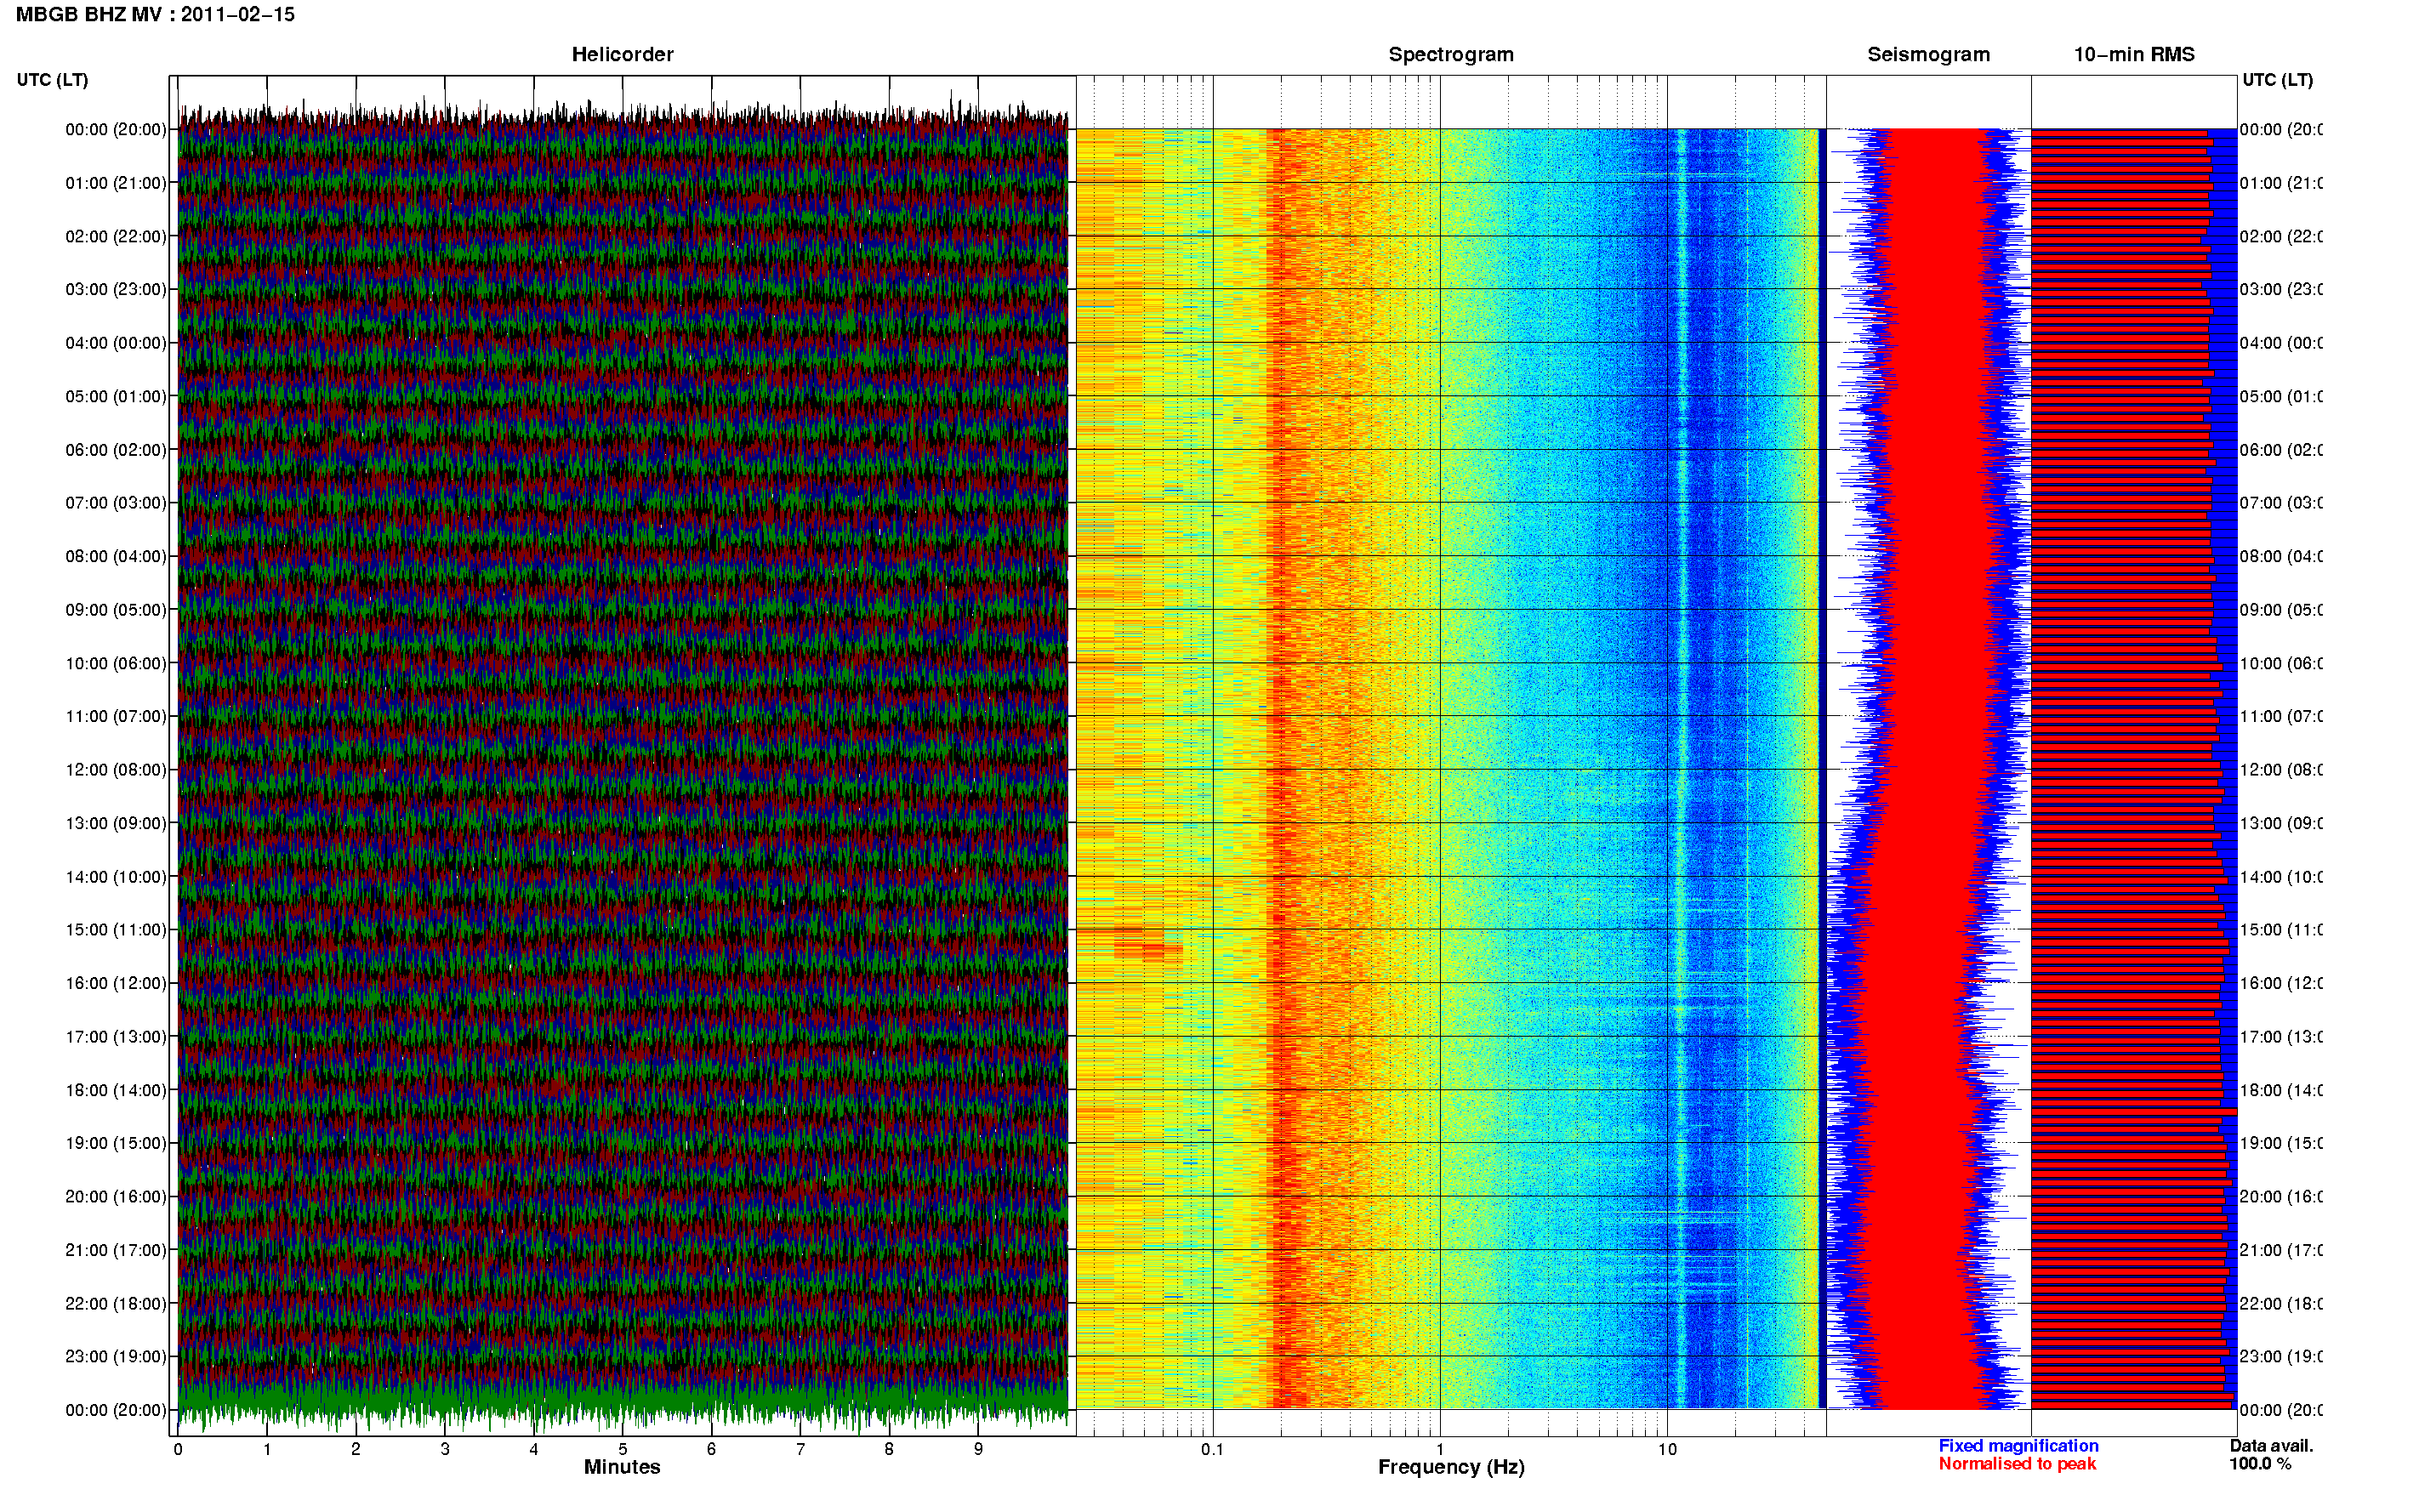Click the 1 tick label on frequency axis
The image size is (2419, 1512).
(1440, 1449)
